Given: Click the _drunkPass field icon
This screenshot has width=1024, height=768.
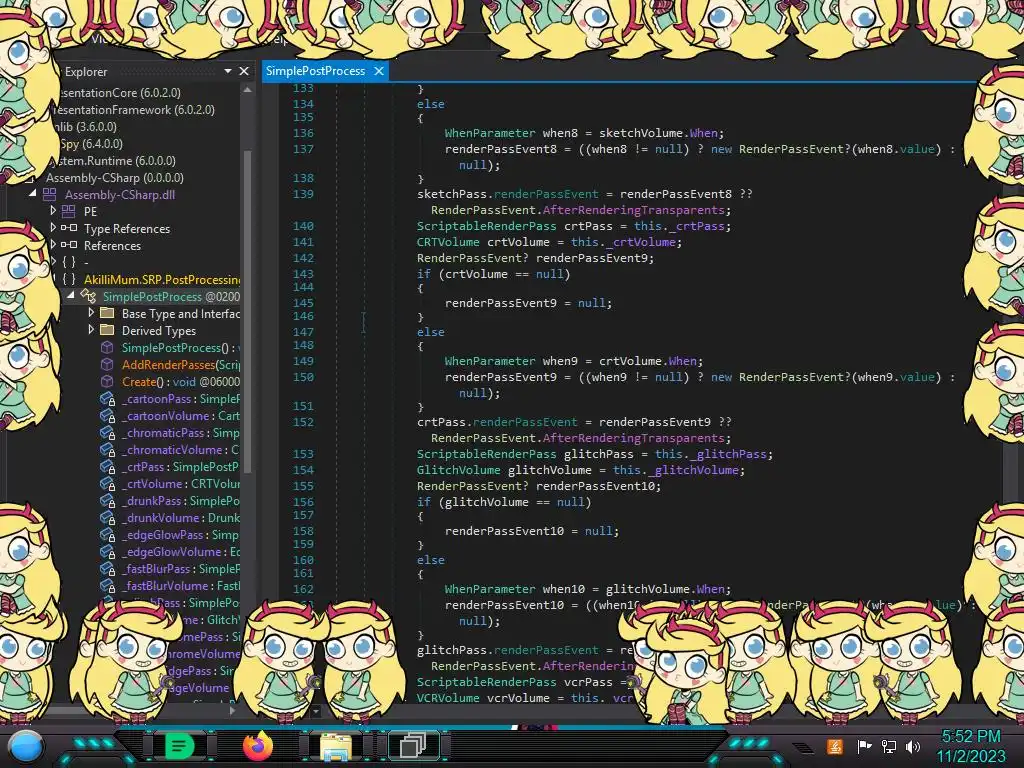Looking at the screenshot, I should 108,501.
